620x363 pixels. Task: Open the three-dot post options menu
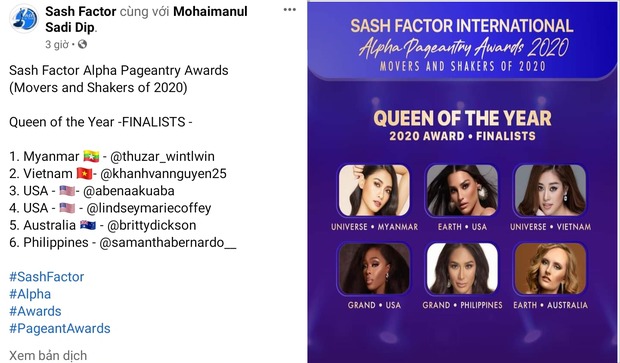[x=289, y=10]
